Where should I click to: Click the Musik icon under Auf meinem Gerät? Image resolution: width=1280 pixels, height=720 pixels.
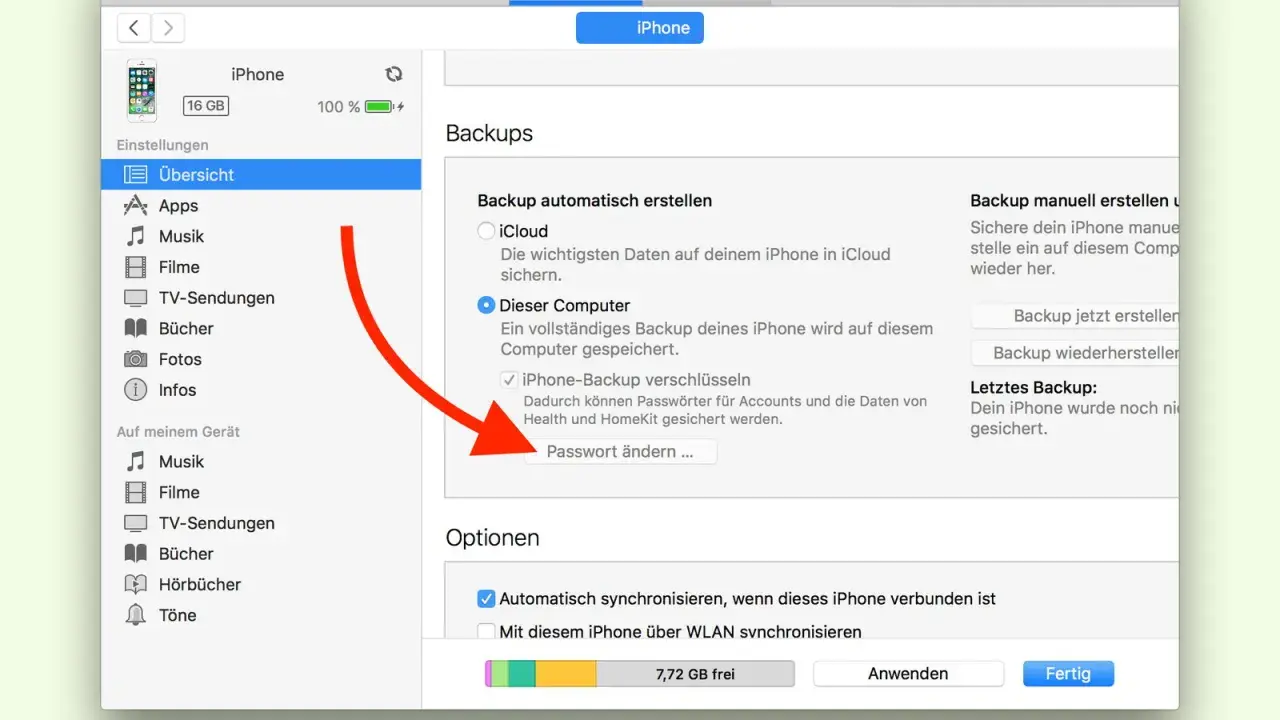[135, 461]
